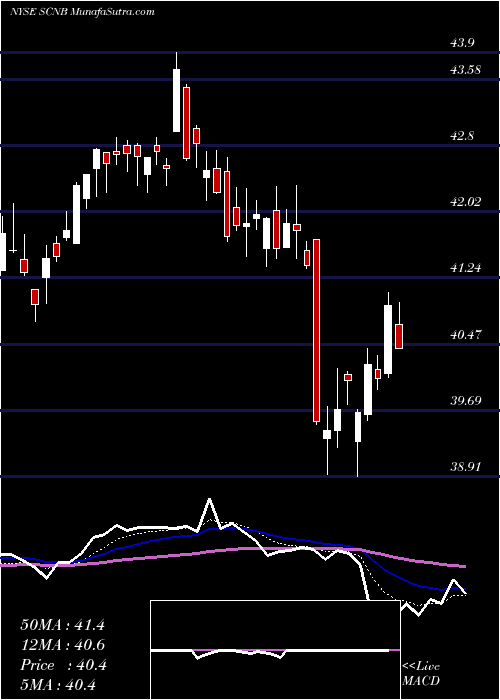Select the 41.24 price level label

click(x=466, y=268)
